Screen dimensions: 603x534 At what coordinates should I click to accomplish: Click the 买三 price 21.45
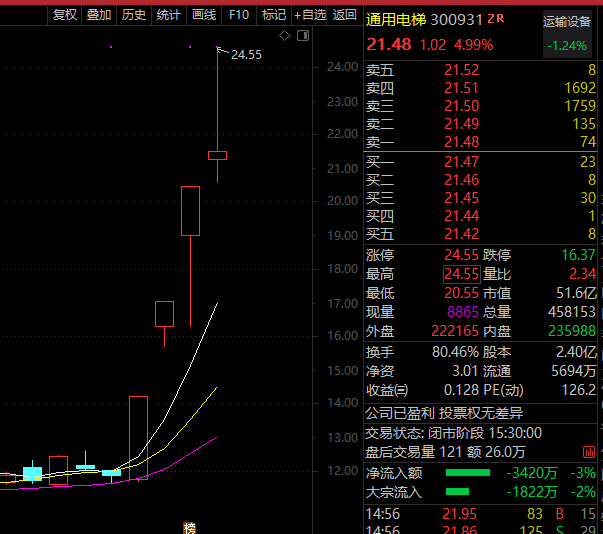(x=461, y=198)
